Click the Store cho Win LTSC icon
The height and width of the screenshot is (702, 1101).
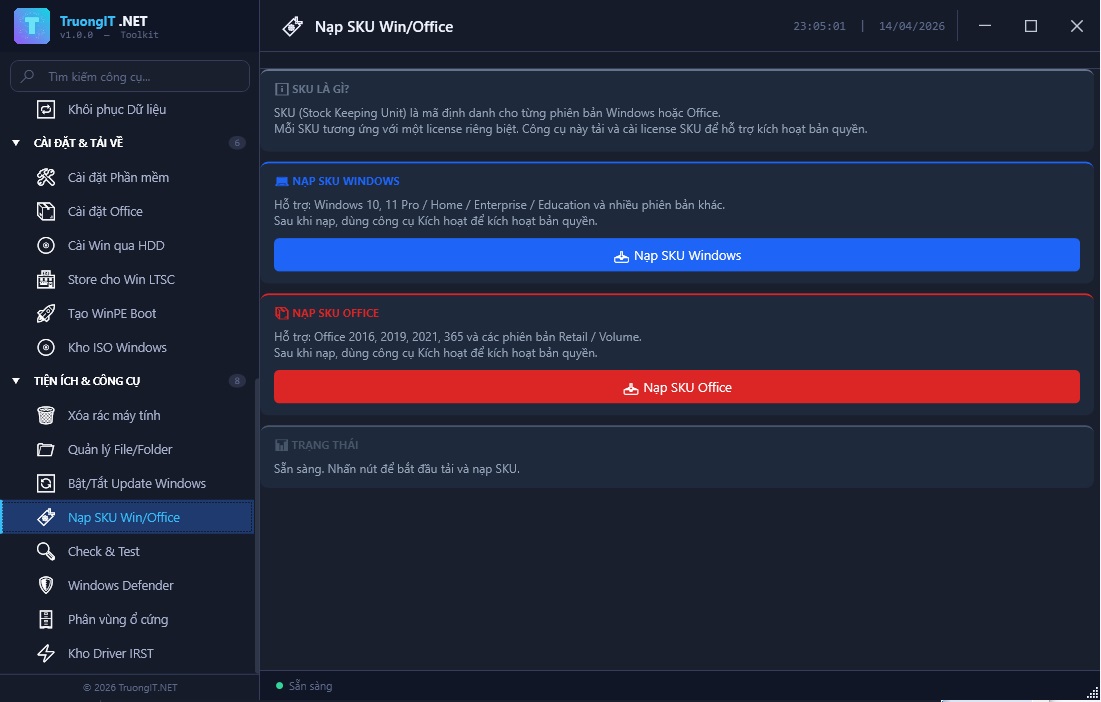[46, 280]
